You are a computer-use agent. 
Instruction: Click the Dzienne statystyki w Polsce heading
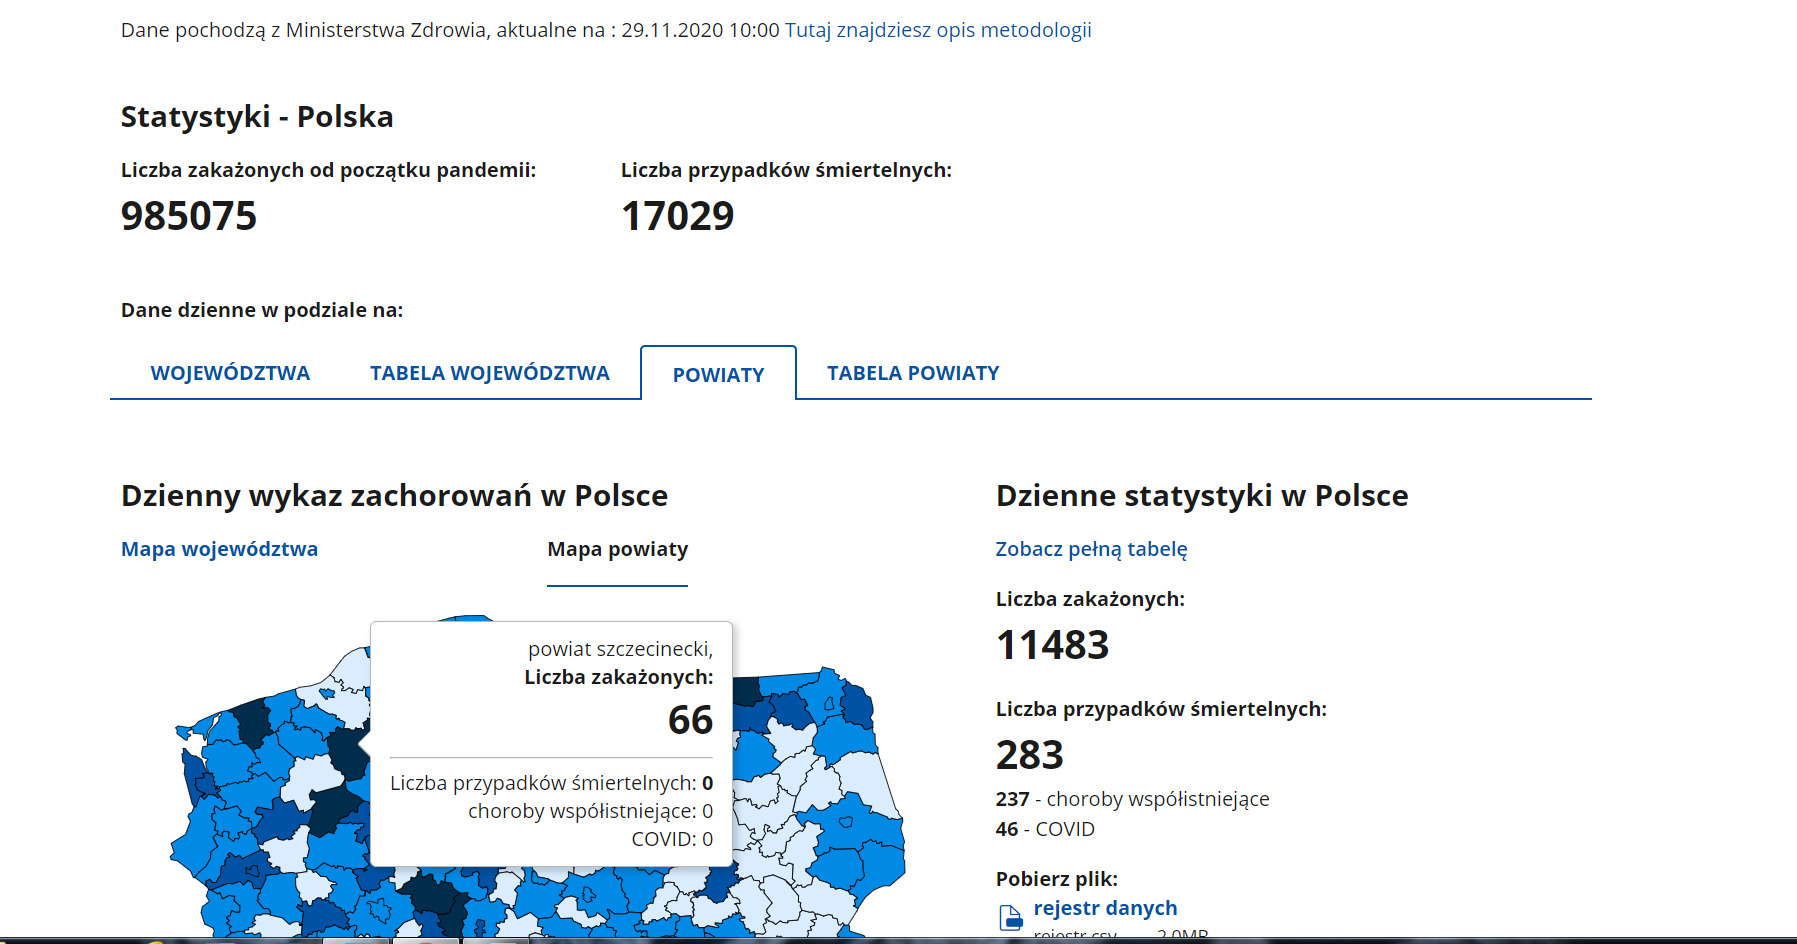(1201, 496)
